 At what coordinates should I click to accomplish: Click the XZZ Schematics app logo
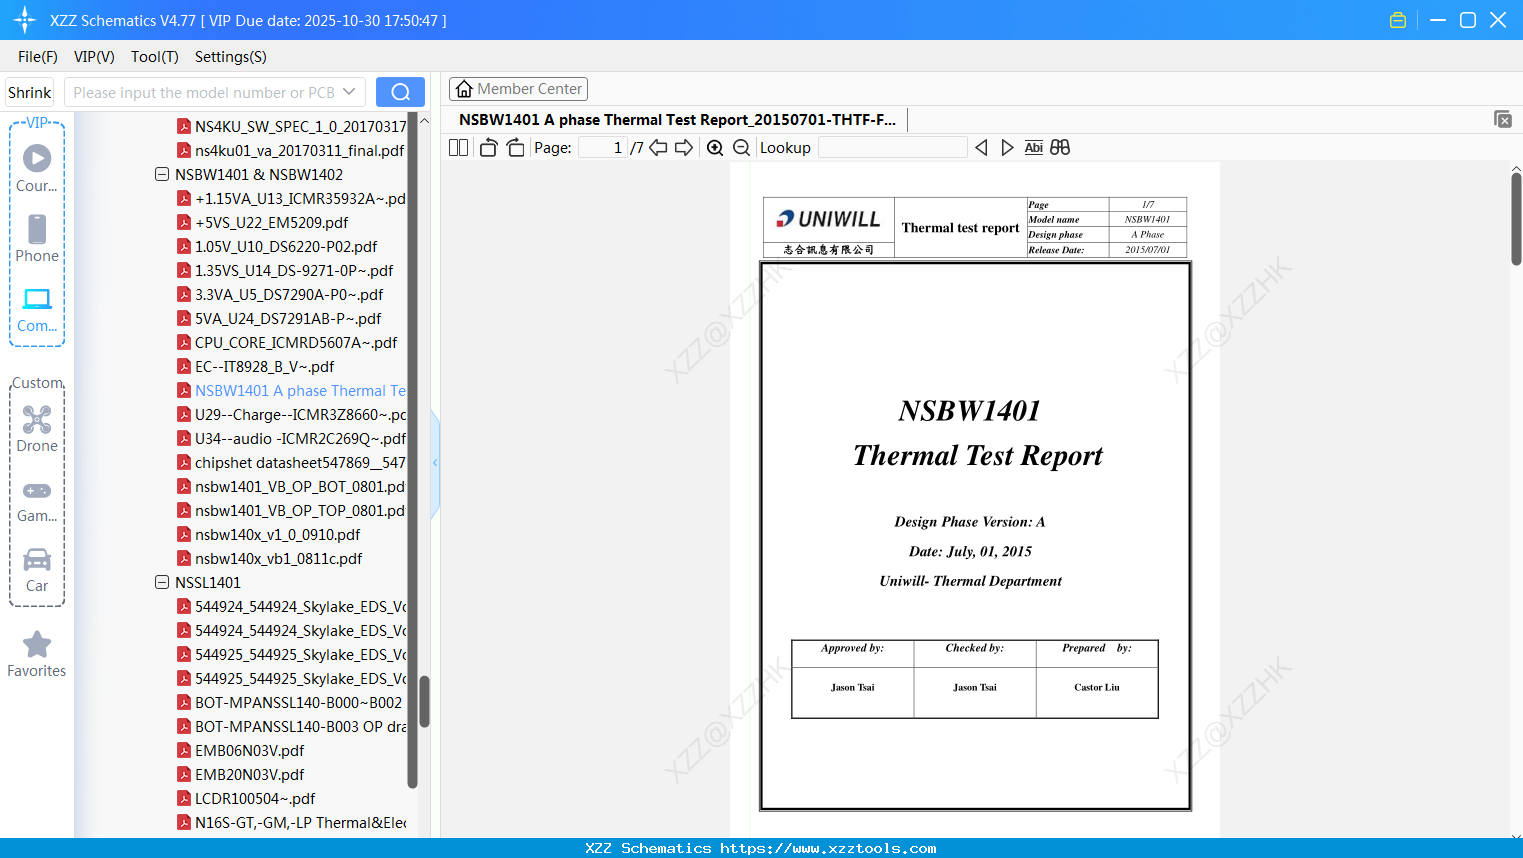click(x=25, y=20)
